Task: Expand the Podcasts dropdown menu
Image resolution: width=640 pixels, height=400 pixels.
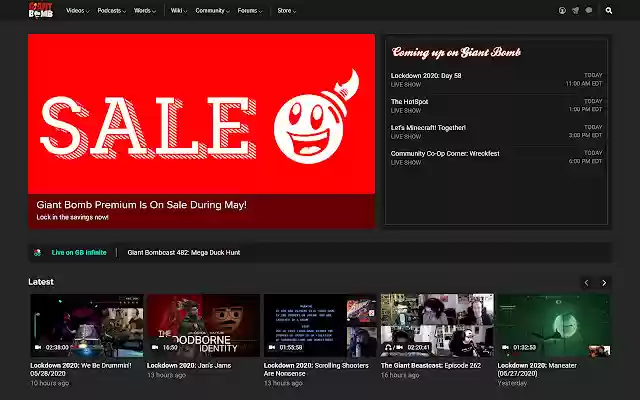Action: coord(111,11)
